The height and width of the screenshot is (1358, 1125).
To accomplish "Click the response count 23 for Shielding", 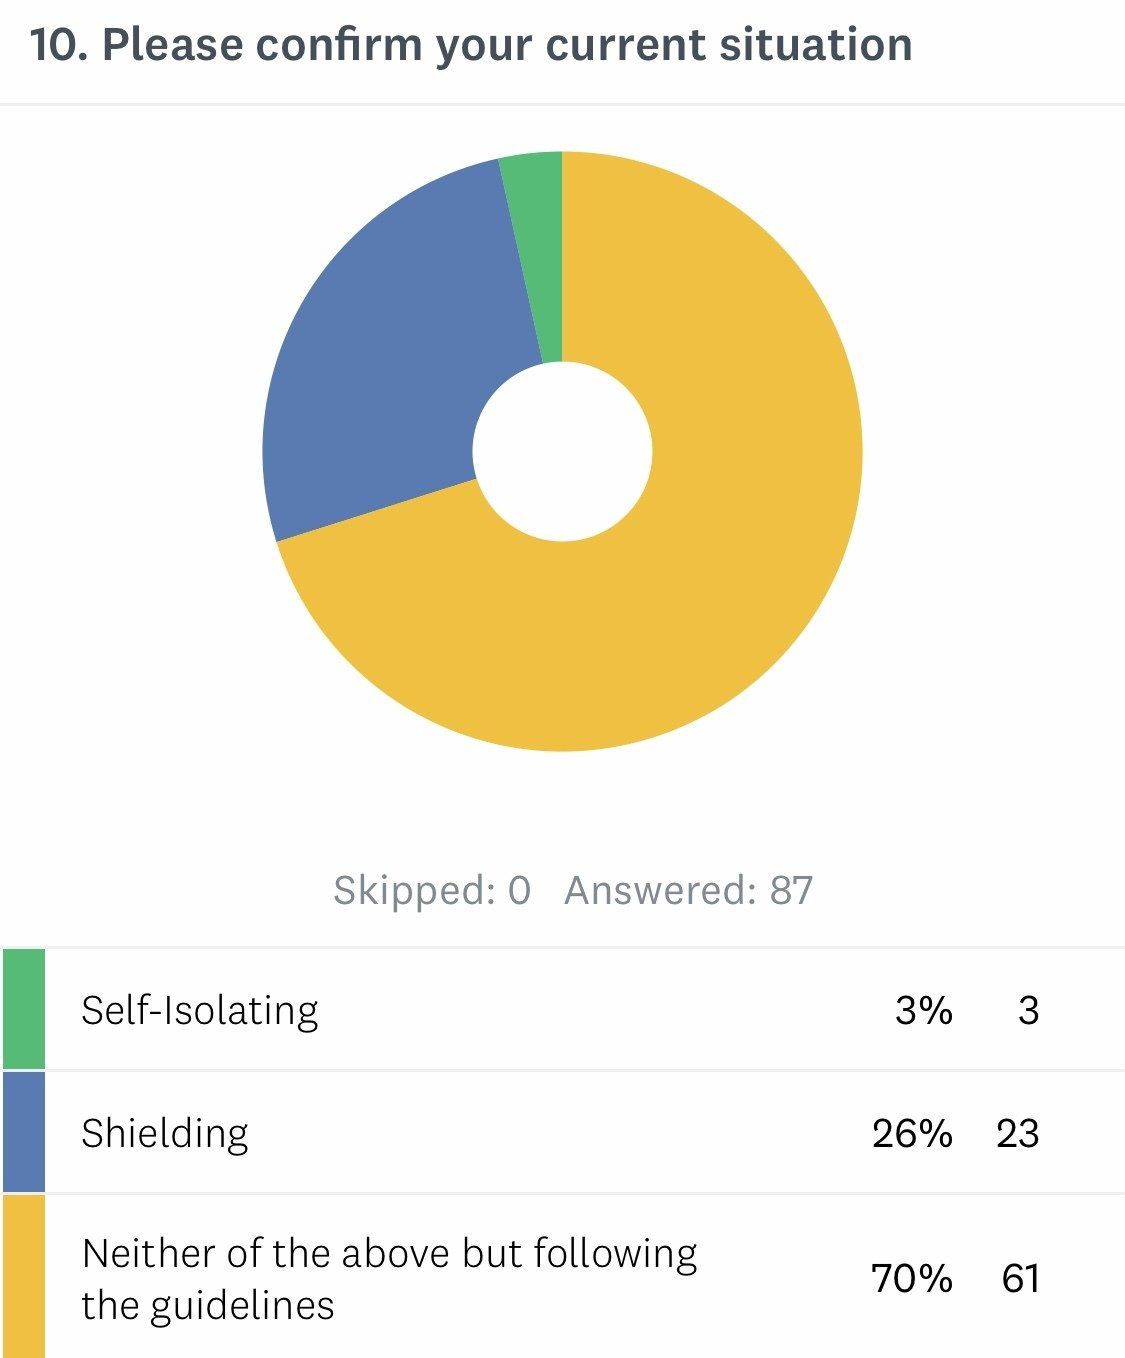I will click(x=1017, y=1133).
